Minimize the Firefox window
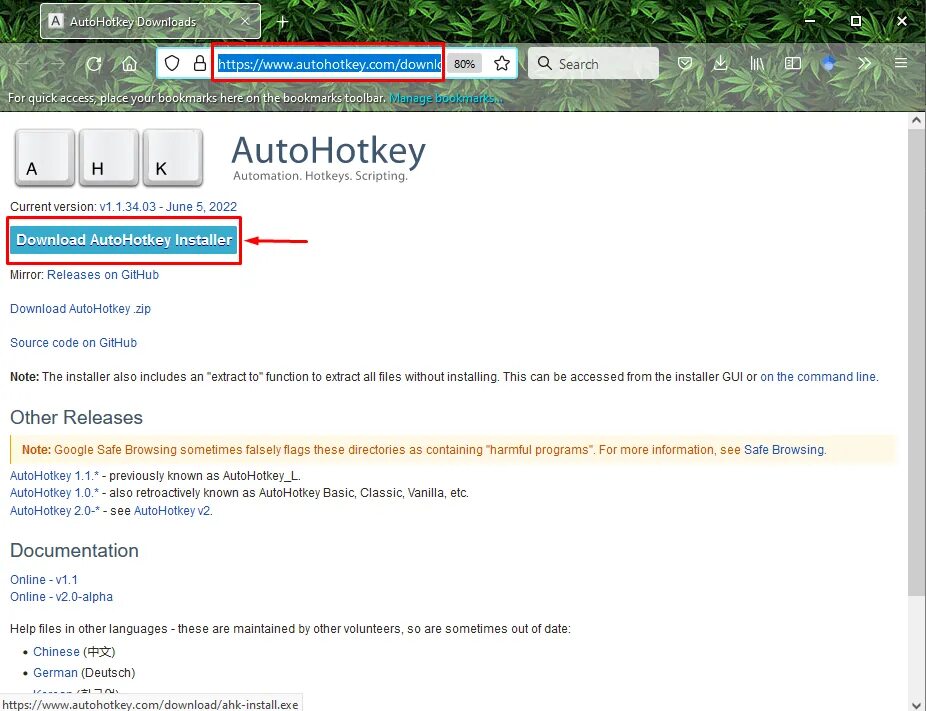 pyautogui.click(x=810, y=21)
